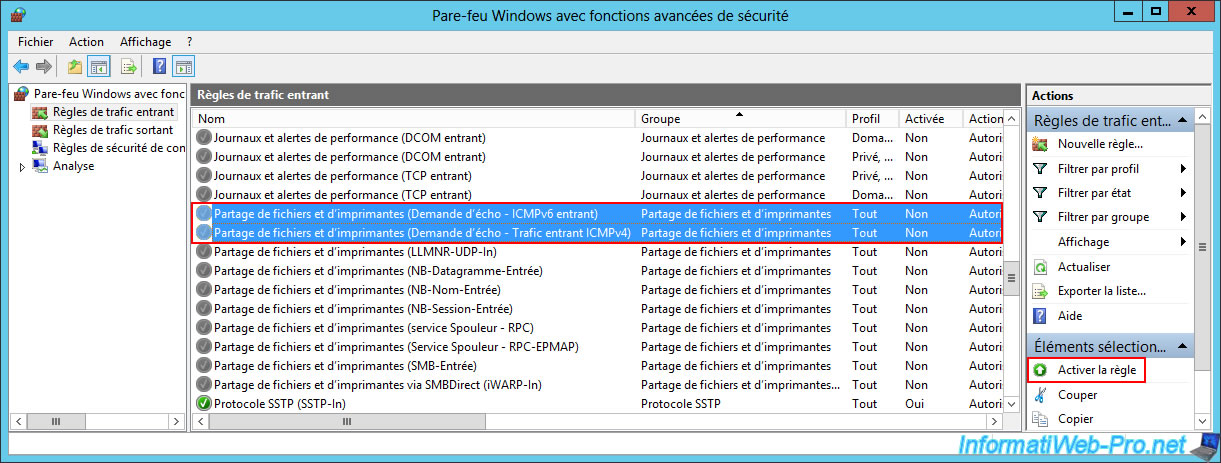Sort rules by the Groupe column header
This screenshot has width=1221, height=463.
[740, 119]
